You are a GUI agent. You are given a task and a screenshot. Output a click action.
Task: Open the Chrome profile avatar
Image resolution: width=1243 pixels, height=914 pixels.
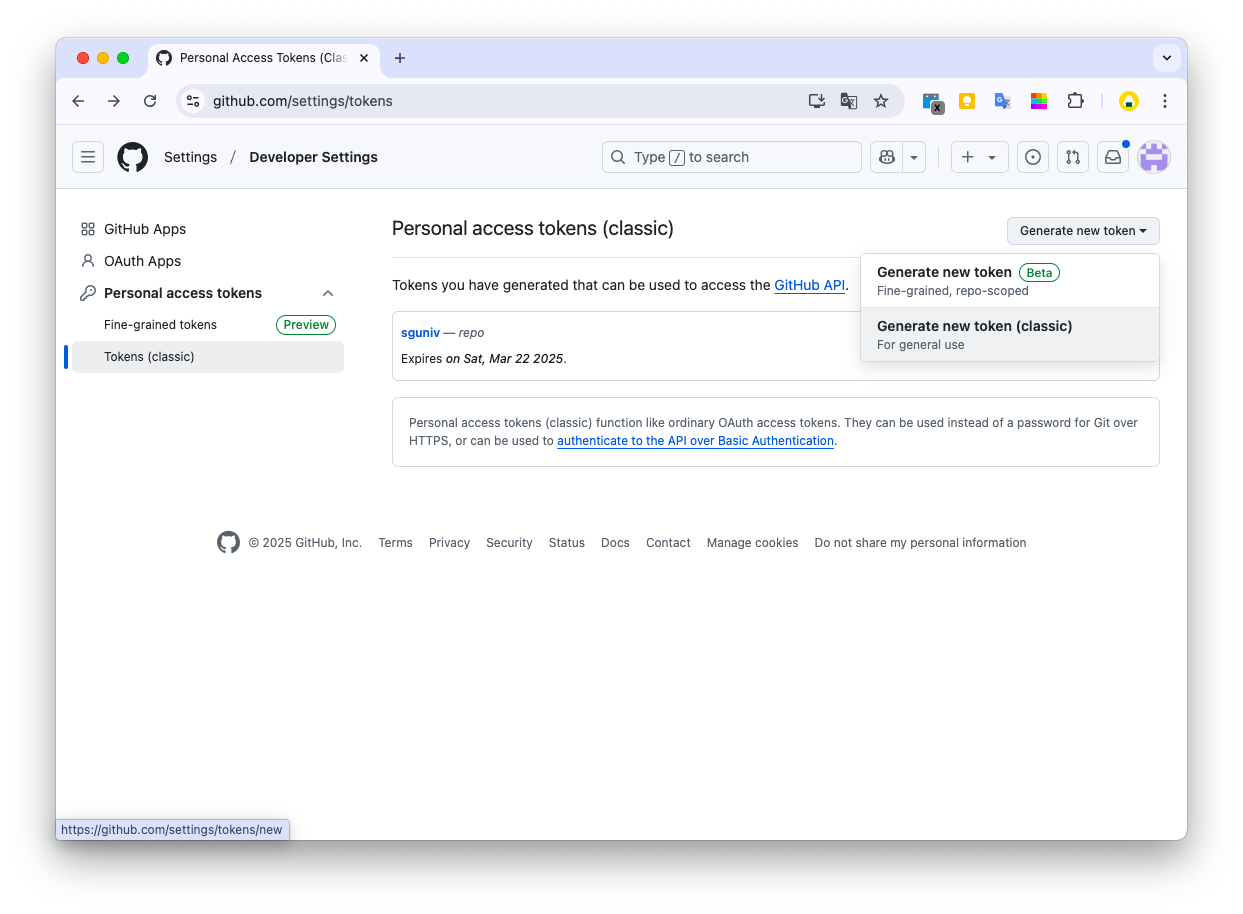pos(1129,101)
